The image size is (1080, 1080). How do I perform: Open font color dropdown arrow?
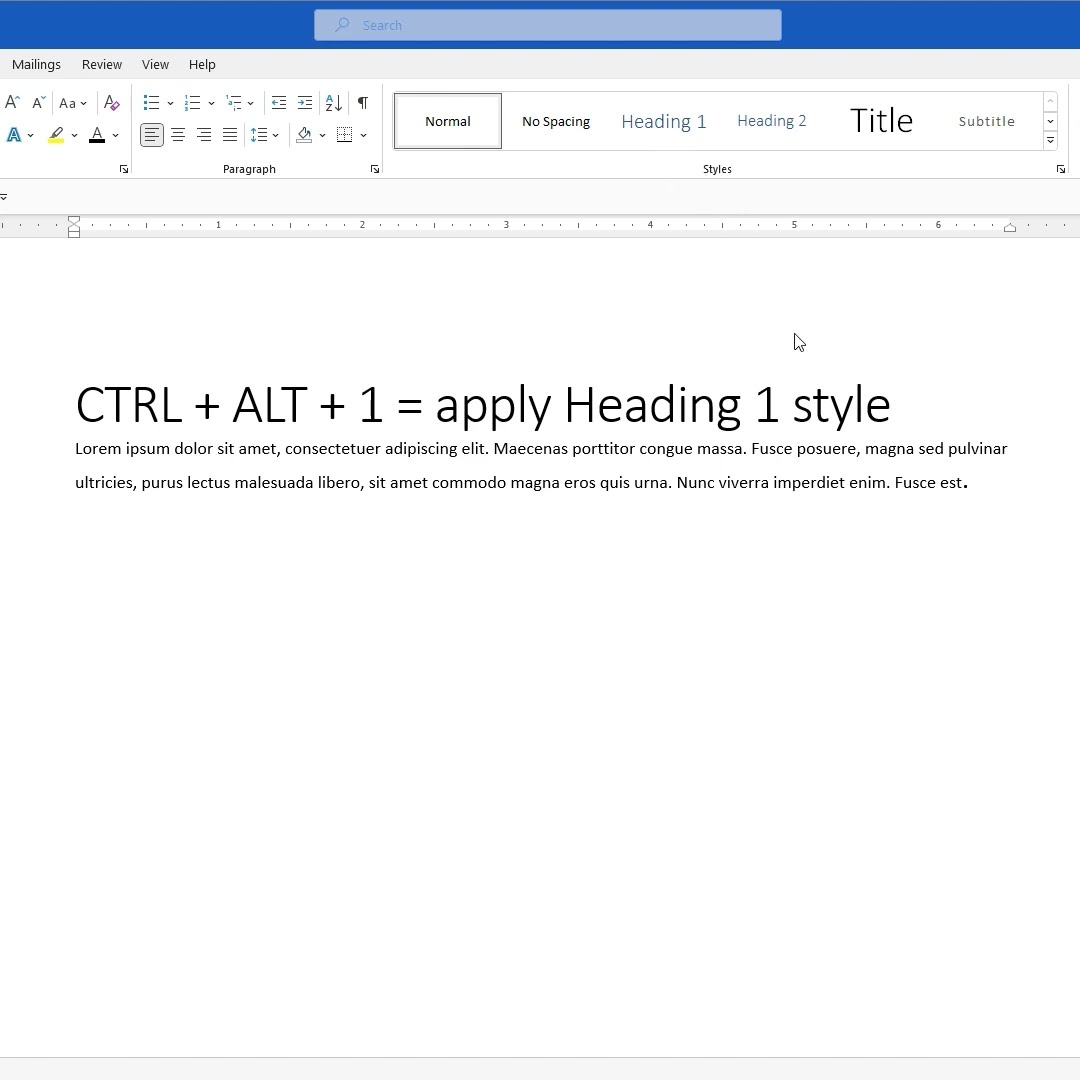pyautogui.click(x=115, y=136)
